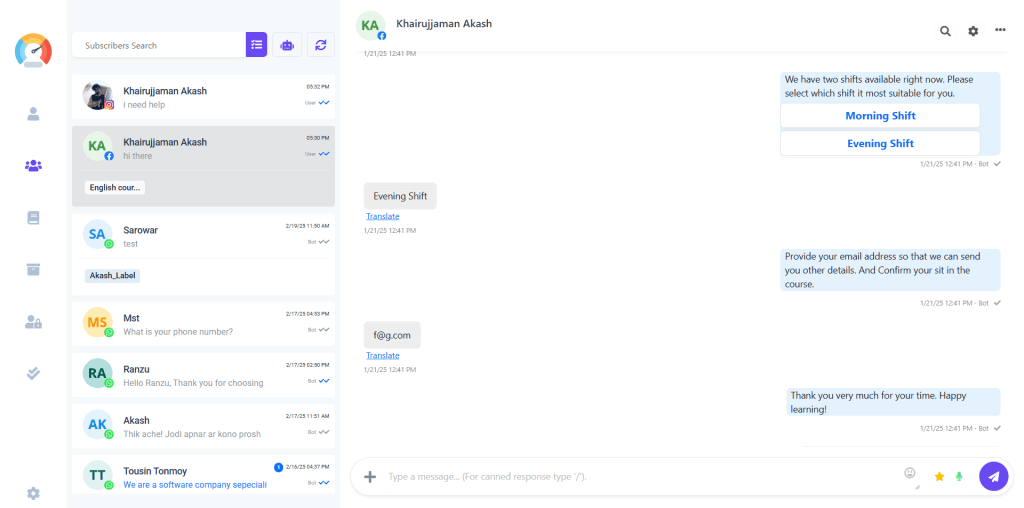Open chat settings gear in header
The image size is (1024, 508).
click(973, 31)
